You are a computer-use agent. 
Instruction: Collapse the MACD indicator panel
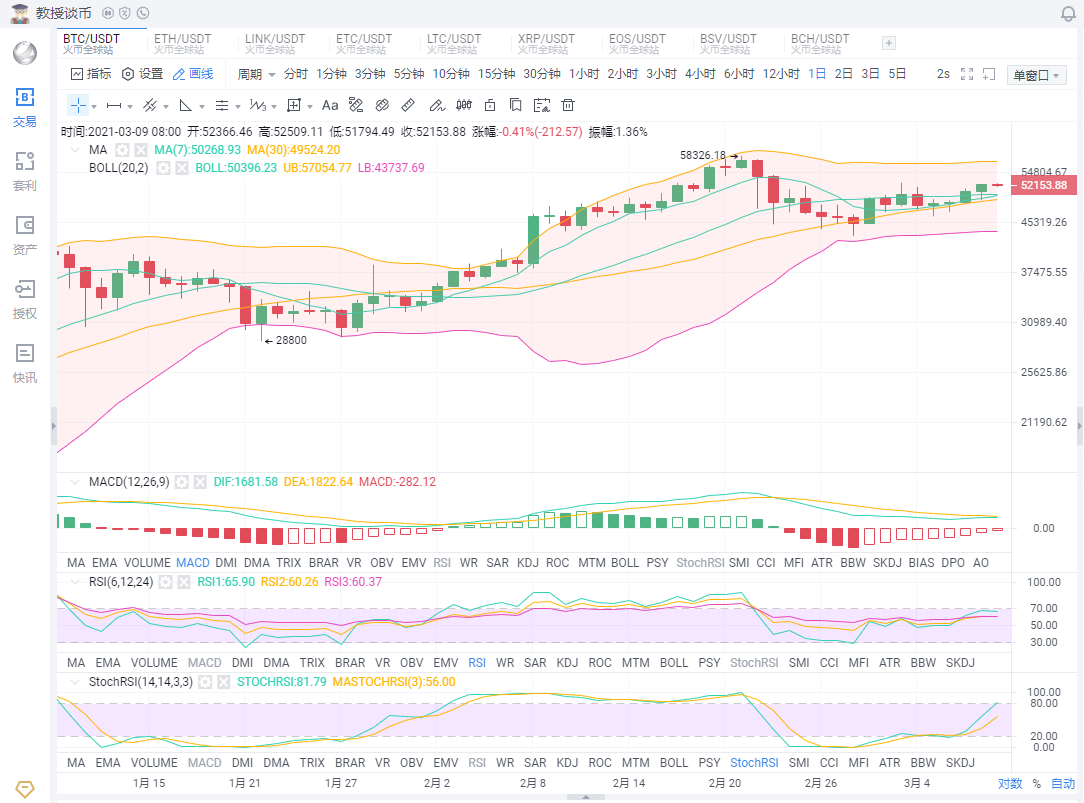[75, 482]
